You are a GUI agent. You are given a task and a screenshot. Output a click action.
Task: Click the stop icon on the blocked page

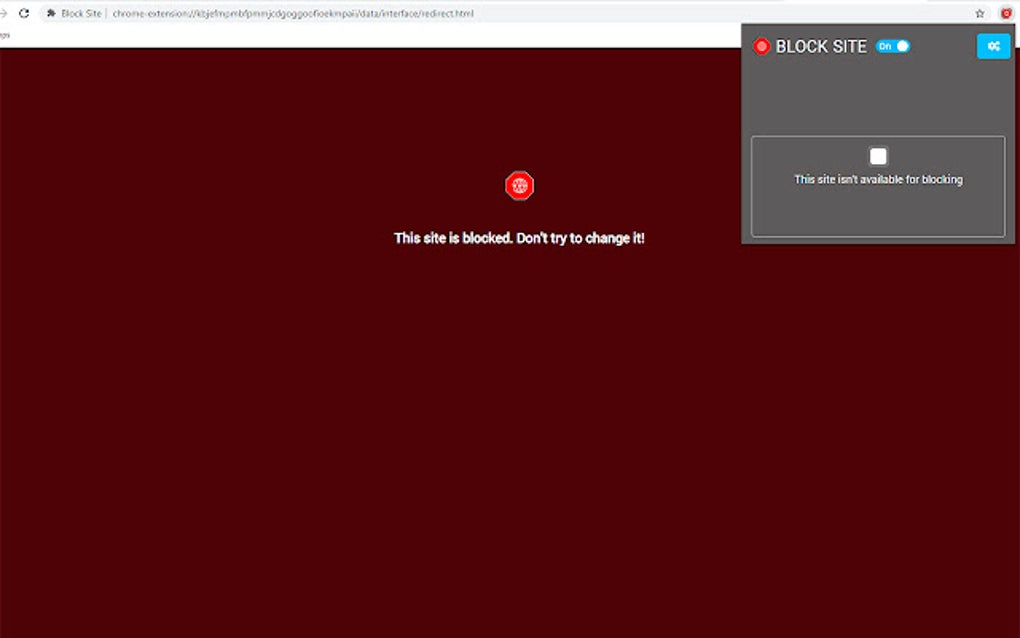[519, 186]
